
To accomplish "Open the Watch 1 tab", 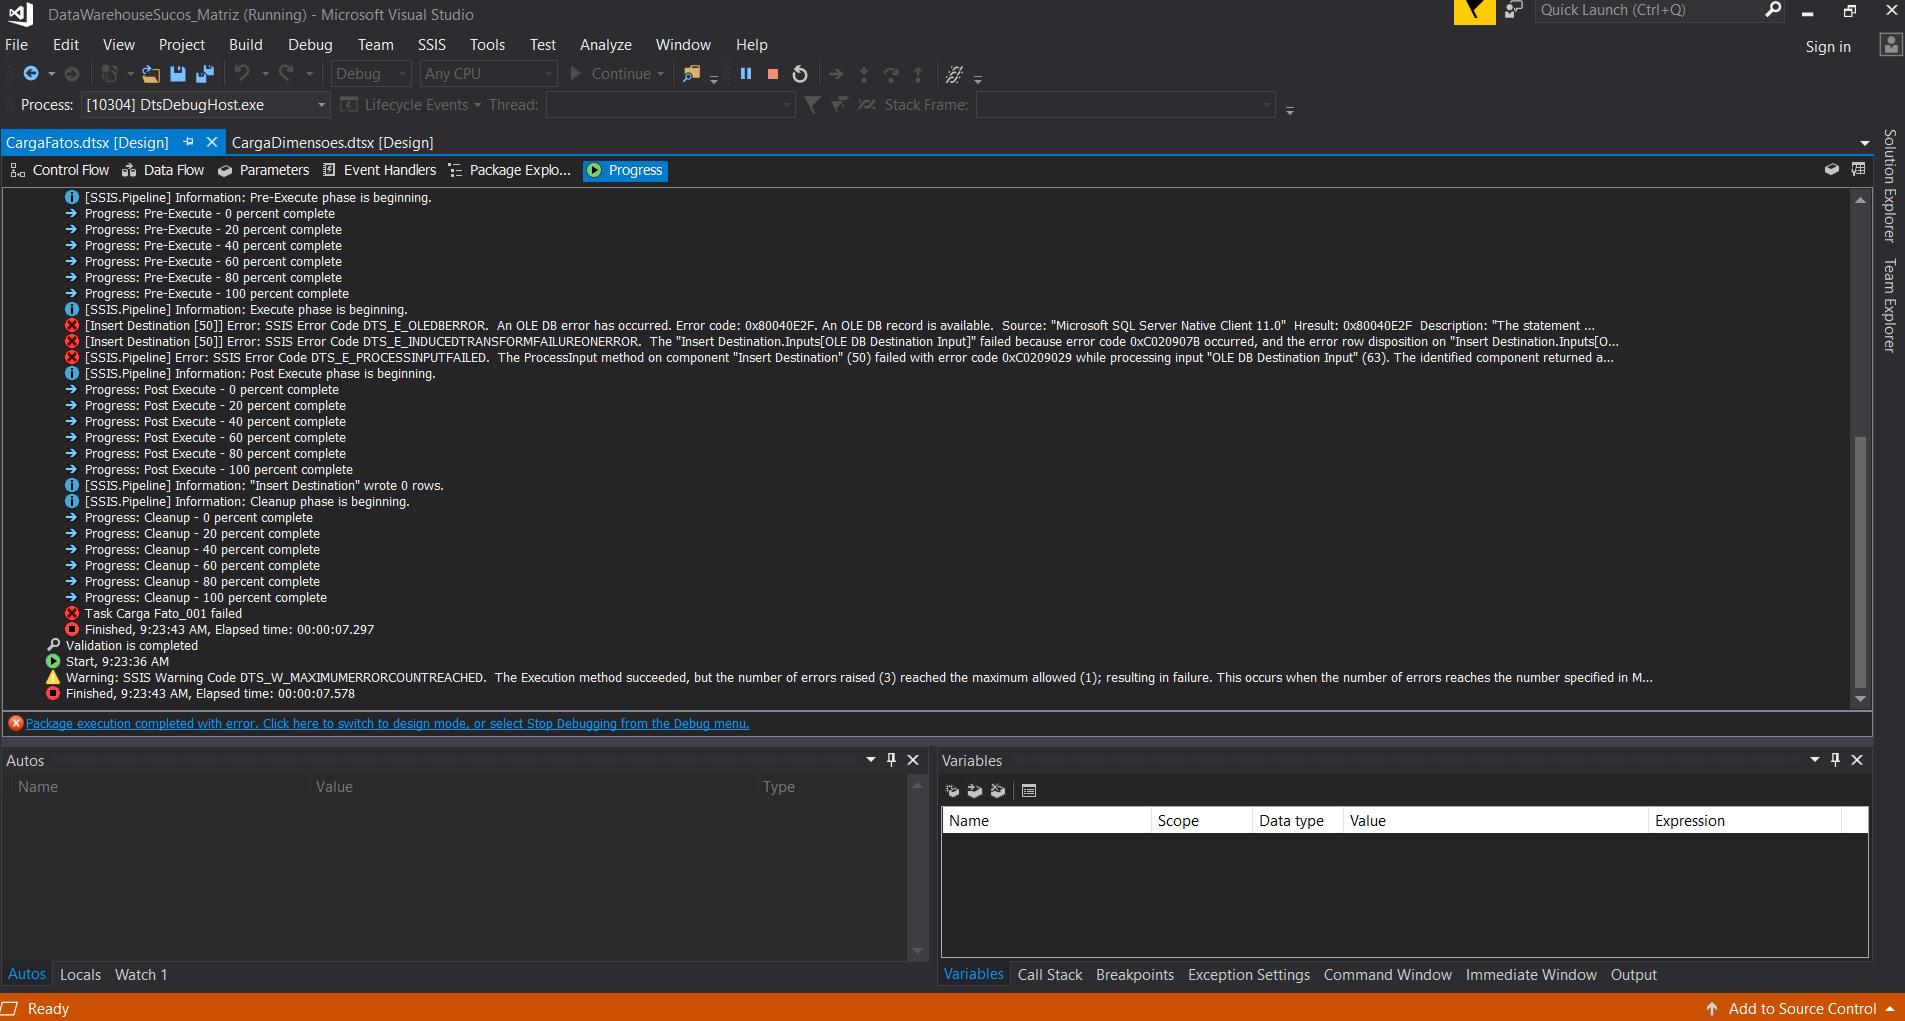I will point(141,975).
